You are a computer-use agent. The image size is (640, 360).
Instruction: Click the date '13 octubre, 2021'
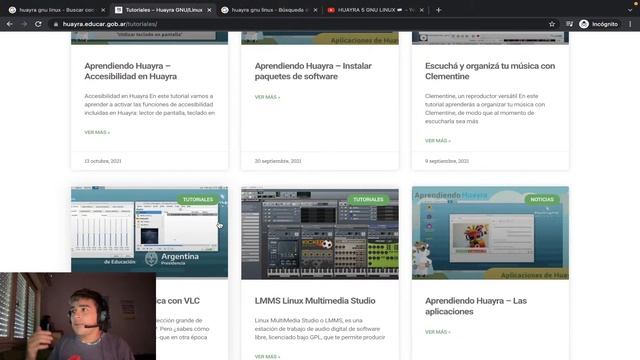coord(103,161)
